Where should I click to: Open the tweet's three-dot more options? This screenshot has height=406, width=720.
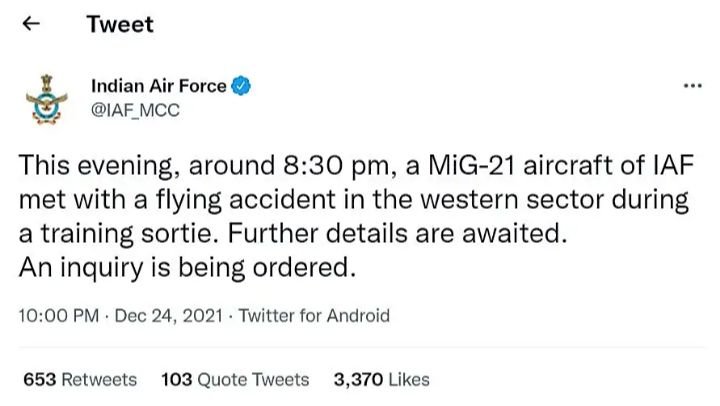coord(691,86)
